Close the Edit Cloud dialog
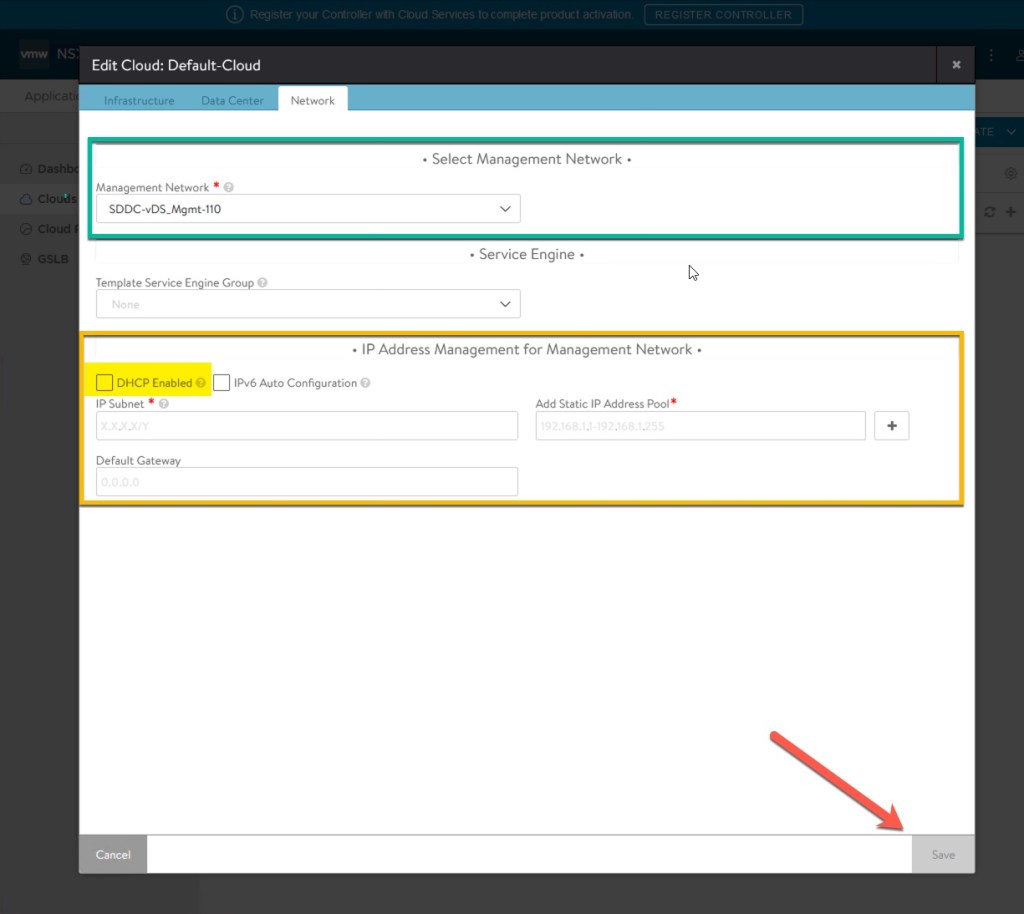 coord(956,65)
